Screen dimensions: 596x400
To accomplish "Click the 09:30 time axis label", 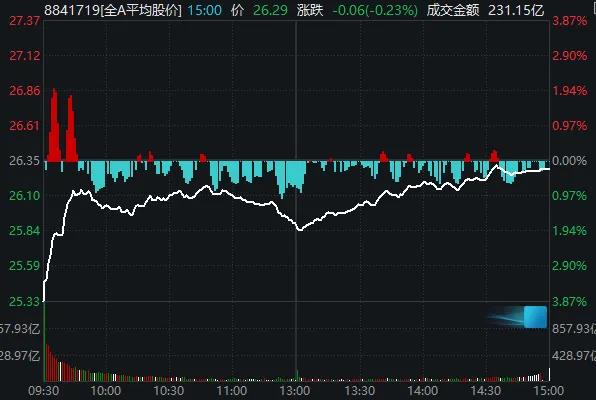I will pyautogui.click(x=44, y=390).
